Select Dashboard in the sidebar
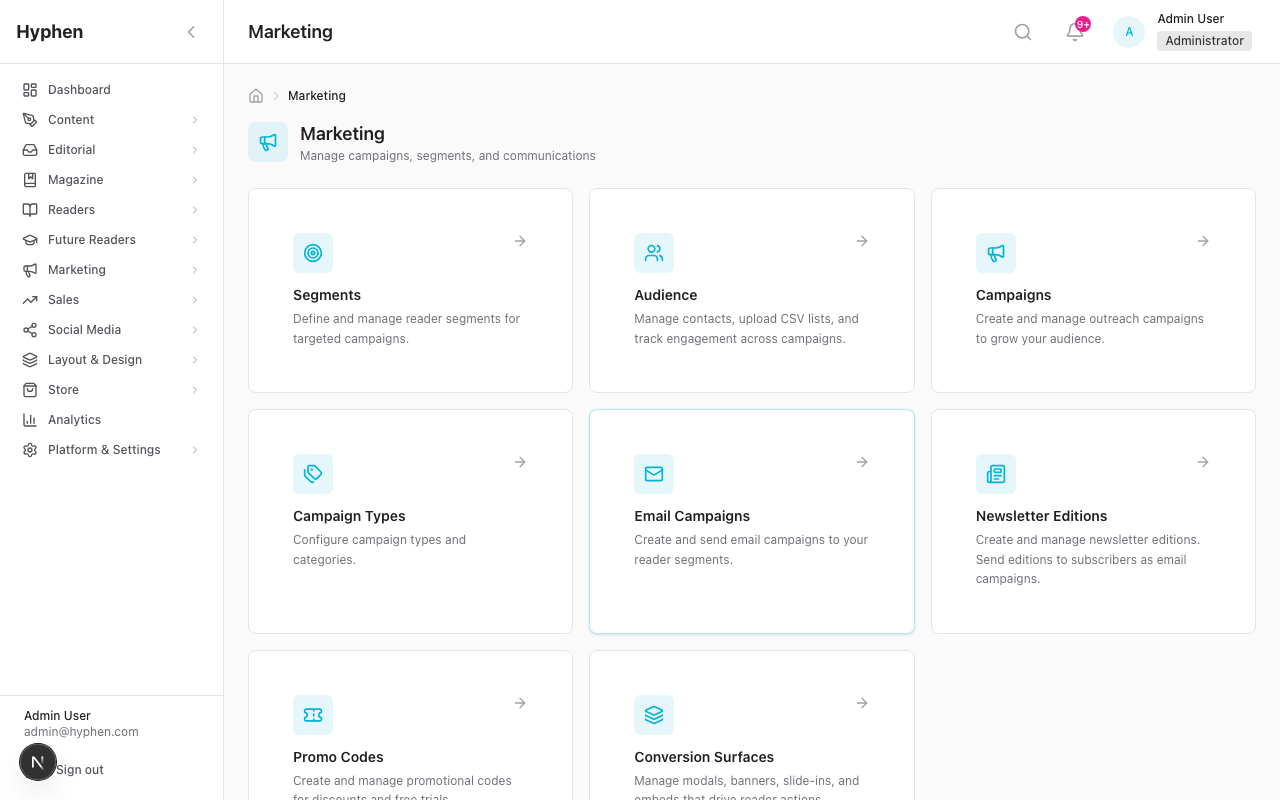Image resolution: width=1280 pixels, height=800 pixels. tap(79, 89)
